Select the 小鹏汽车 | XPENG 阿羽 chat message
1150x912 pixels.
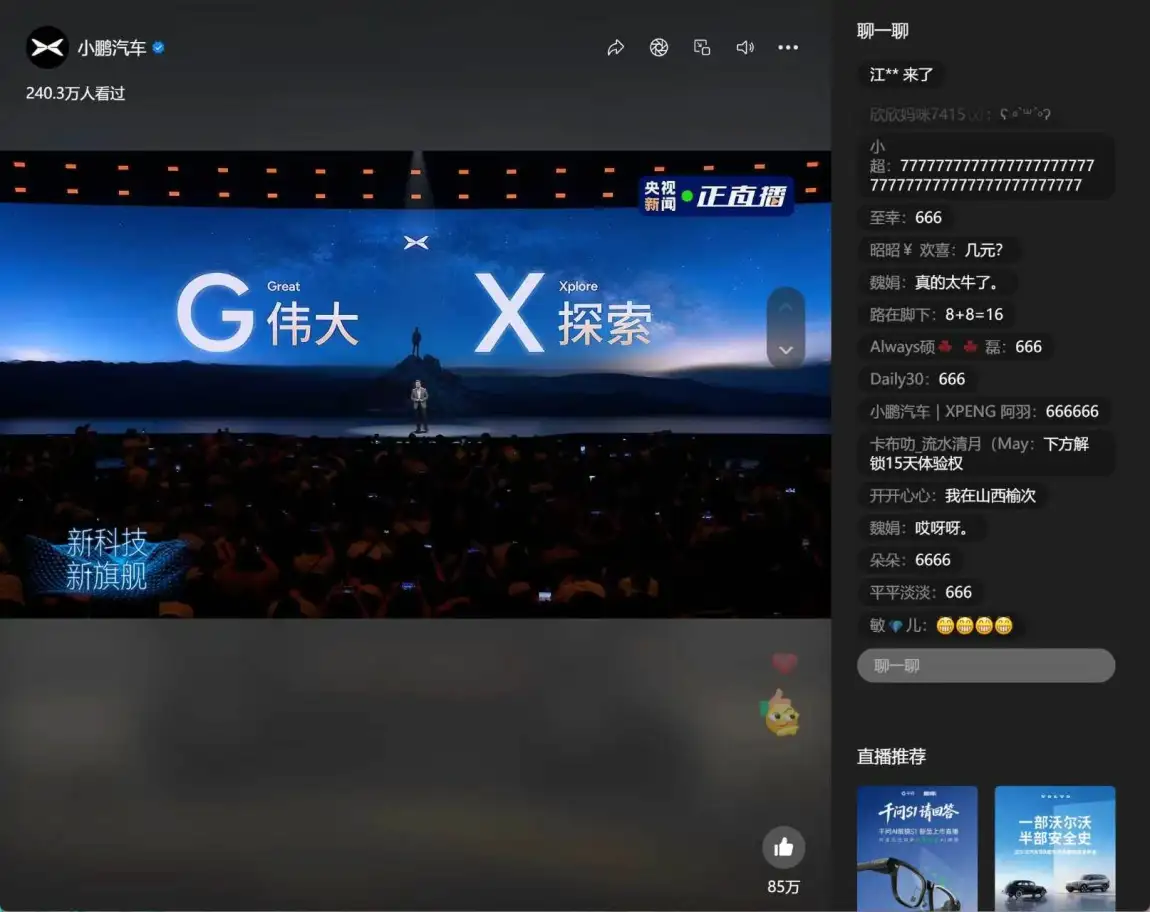[984, 411]
